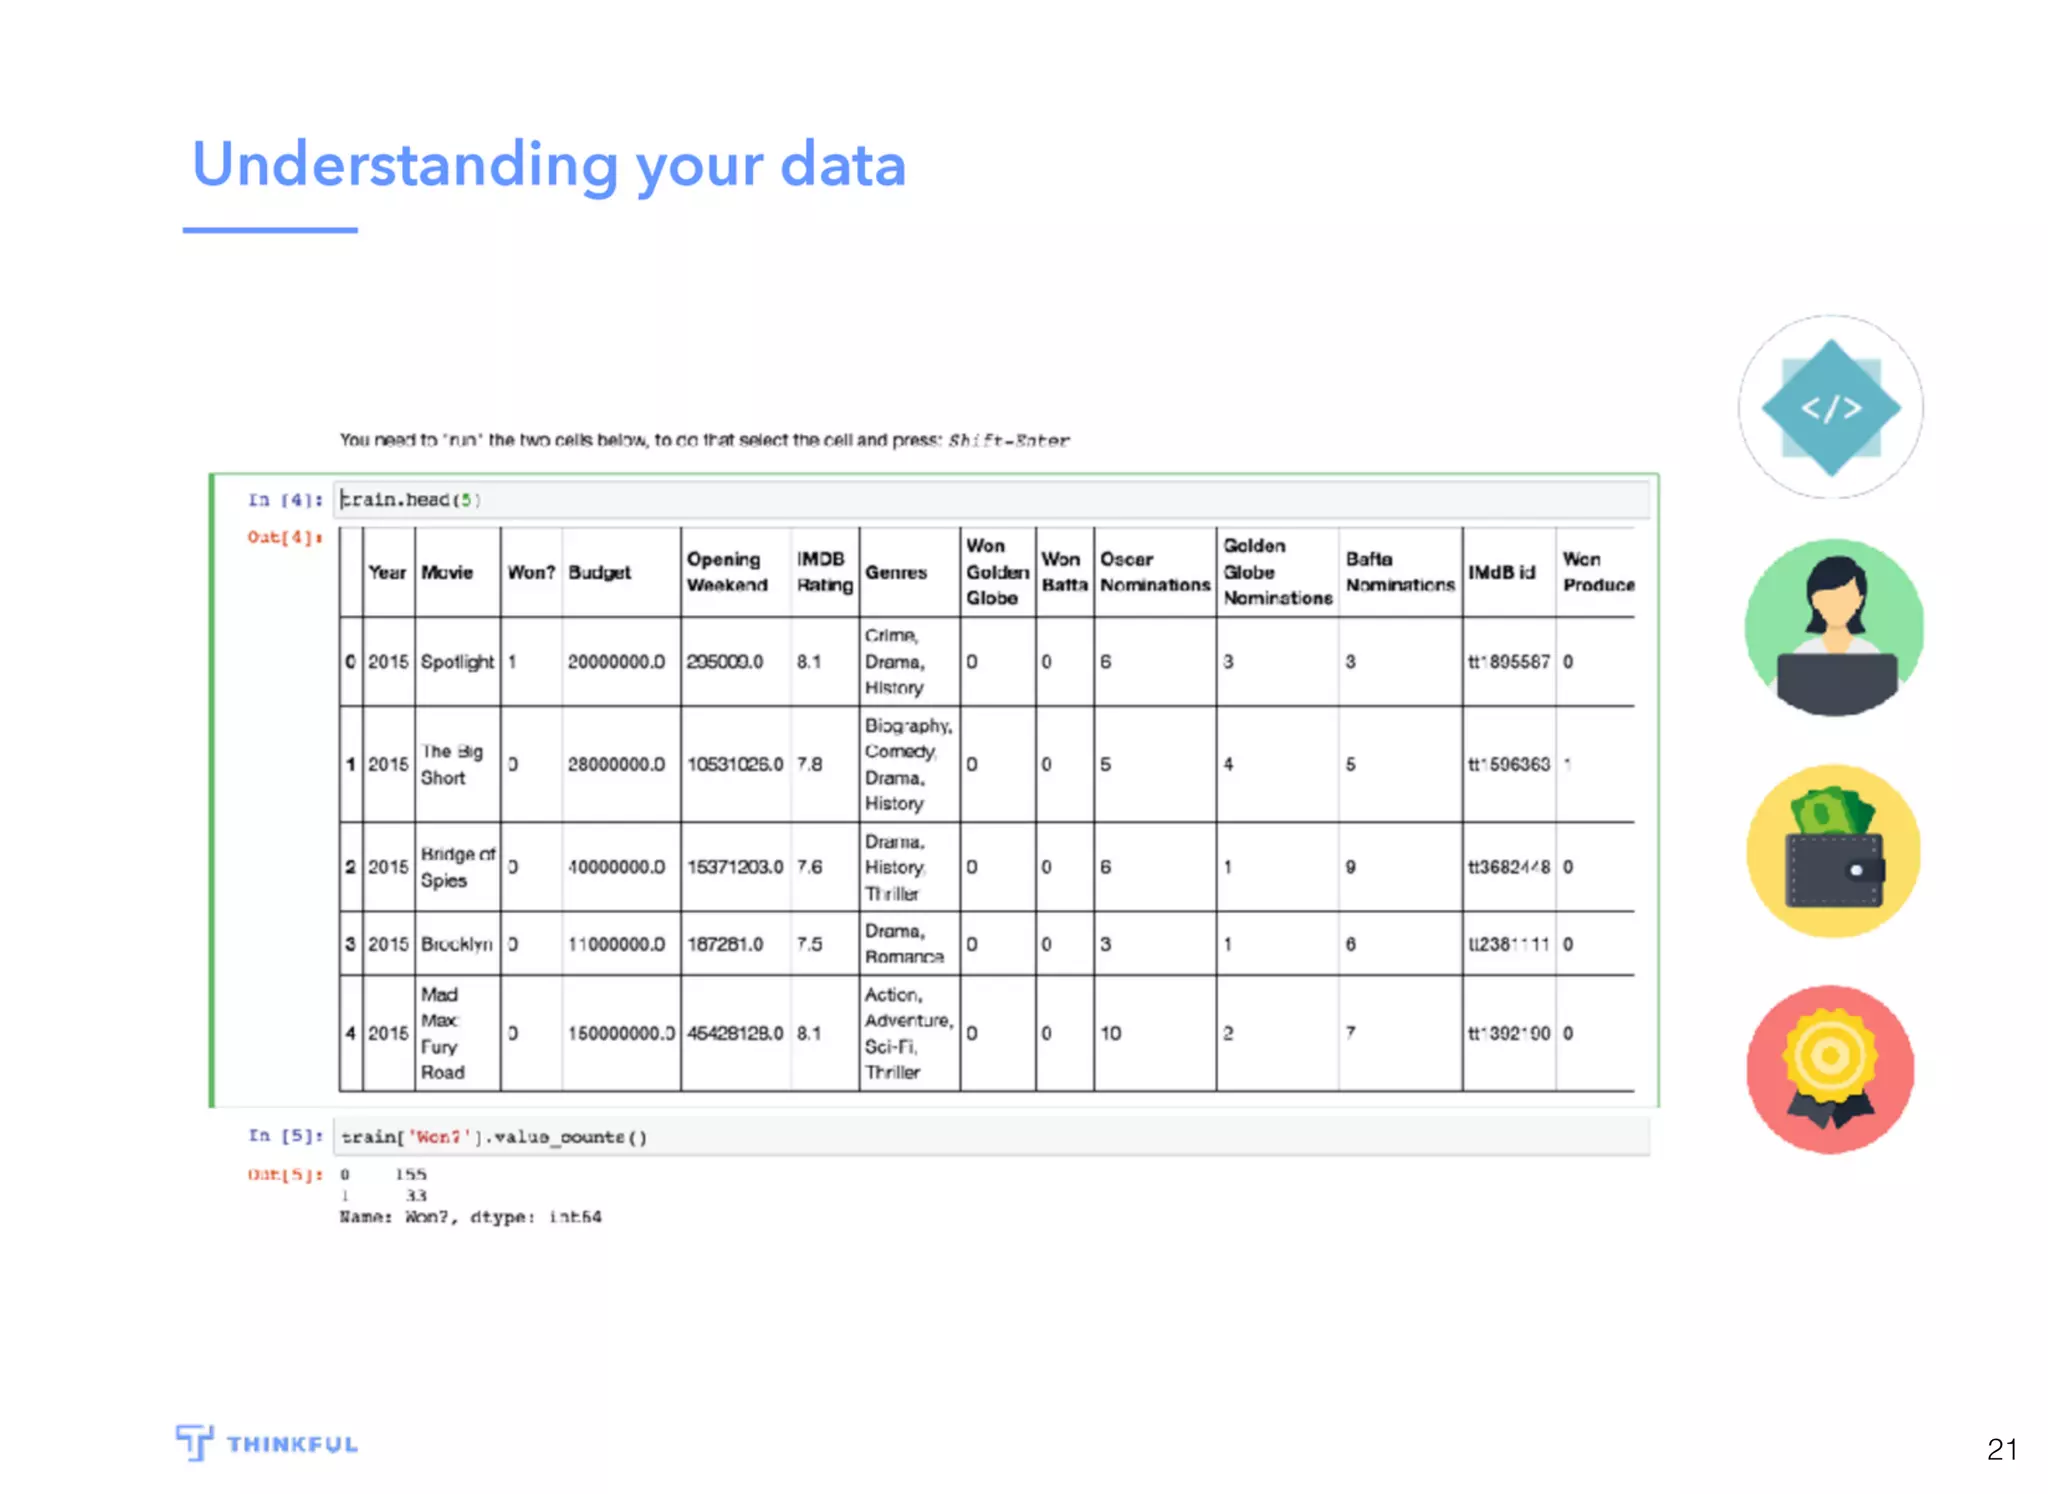Select the Bridge of Spies cell
The width and height of the screenshot is (2048, 1494).
click(x=457, y=867)
